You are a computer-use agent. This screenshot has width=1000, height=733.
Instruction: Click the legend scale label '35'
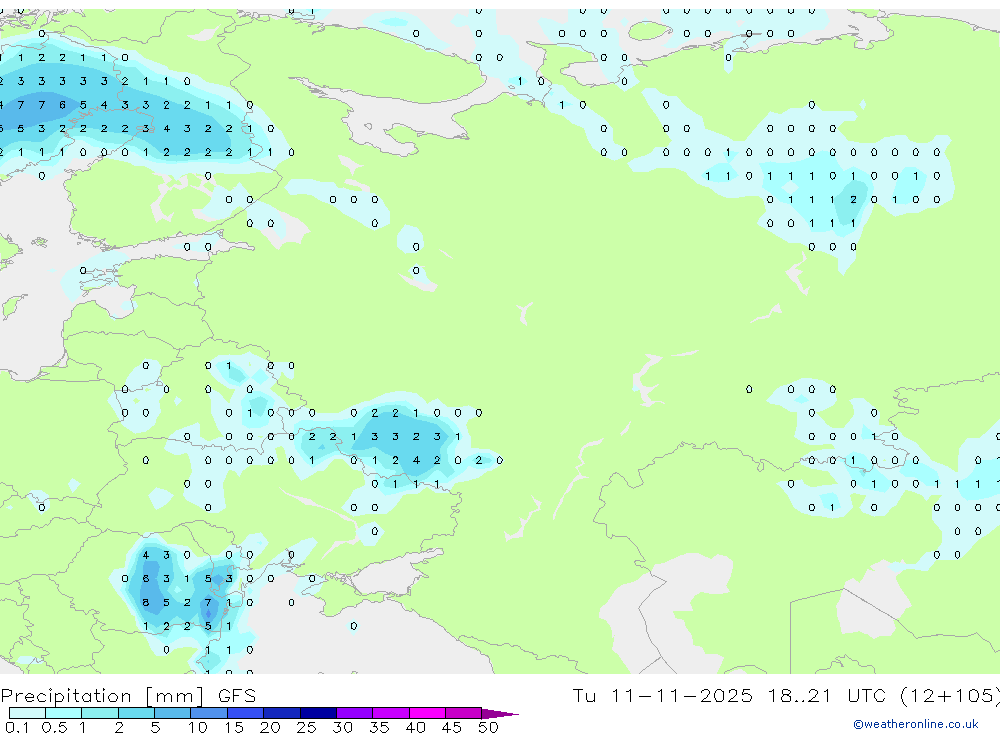tap(379, 727)
